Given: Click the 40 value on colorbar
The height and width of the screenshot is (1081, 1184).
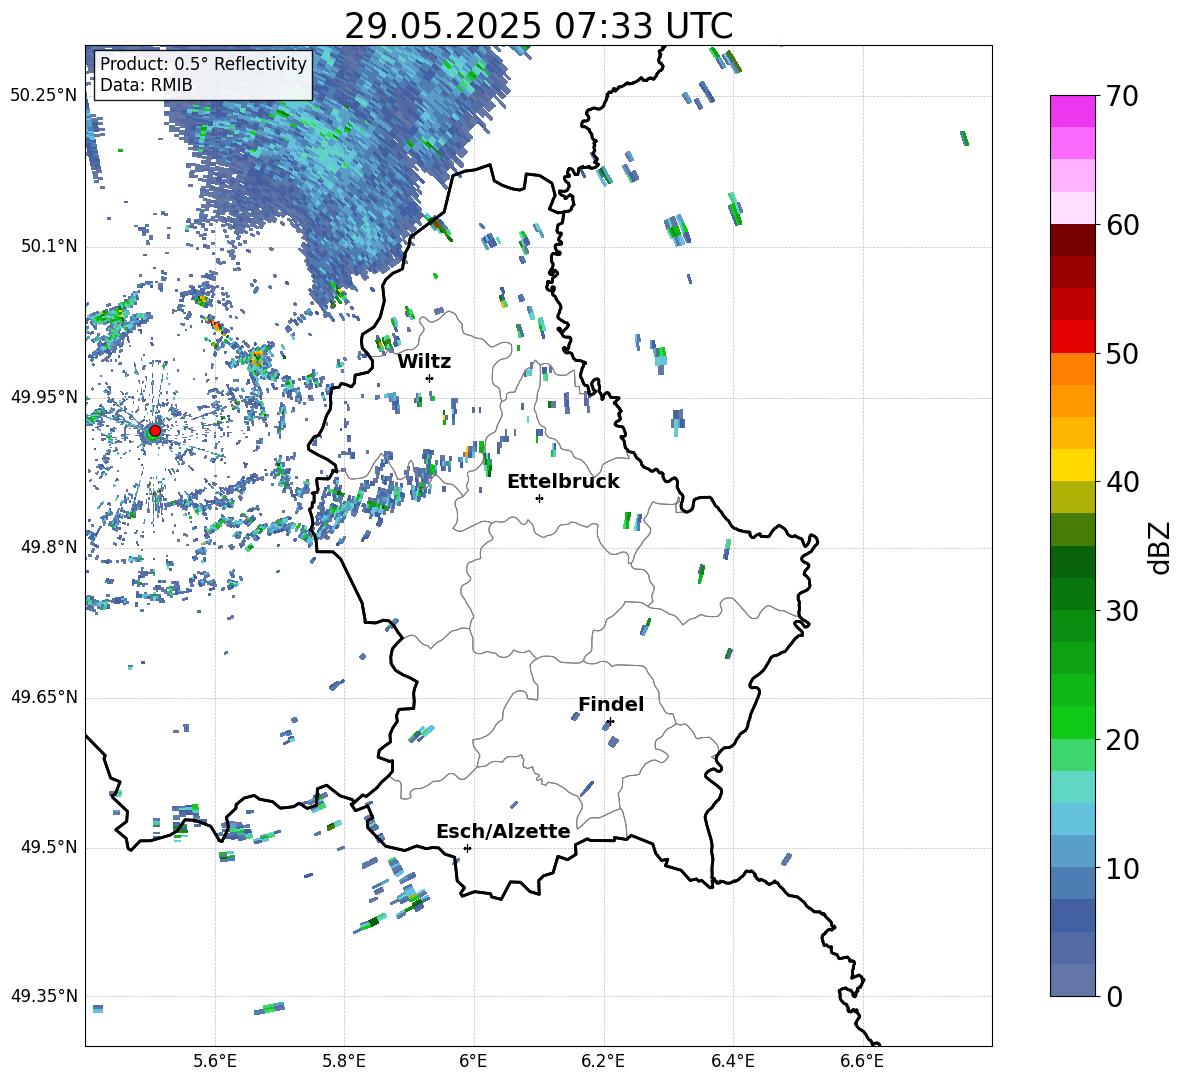Looking at the screenshot, I should tap(1121, 482).
